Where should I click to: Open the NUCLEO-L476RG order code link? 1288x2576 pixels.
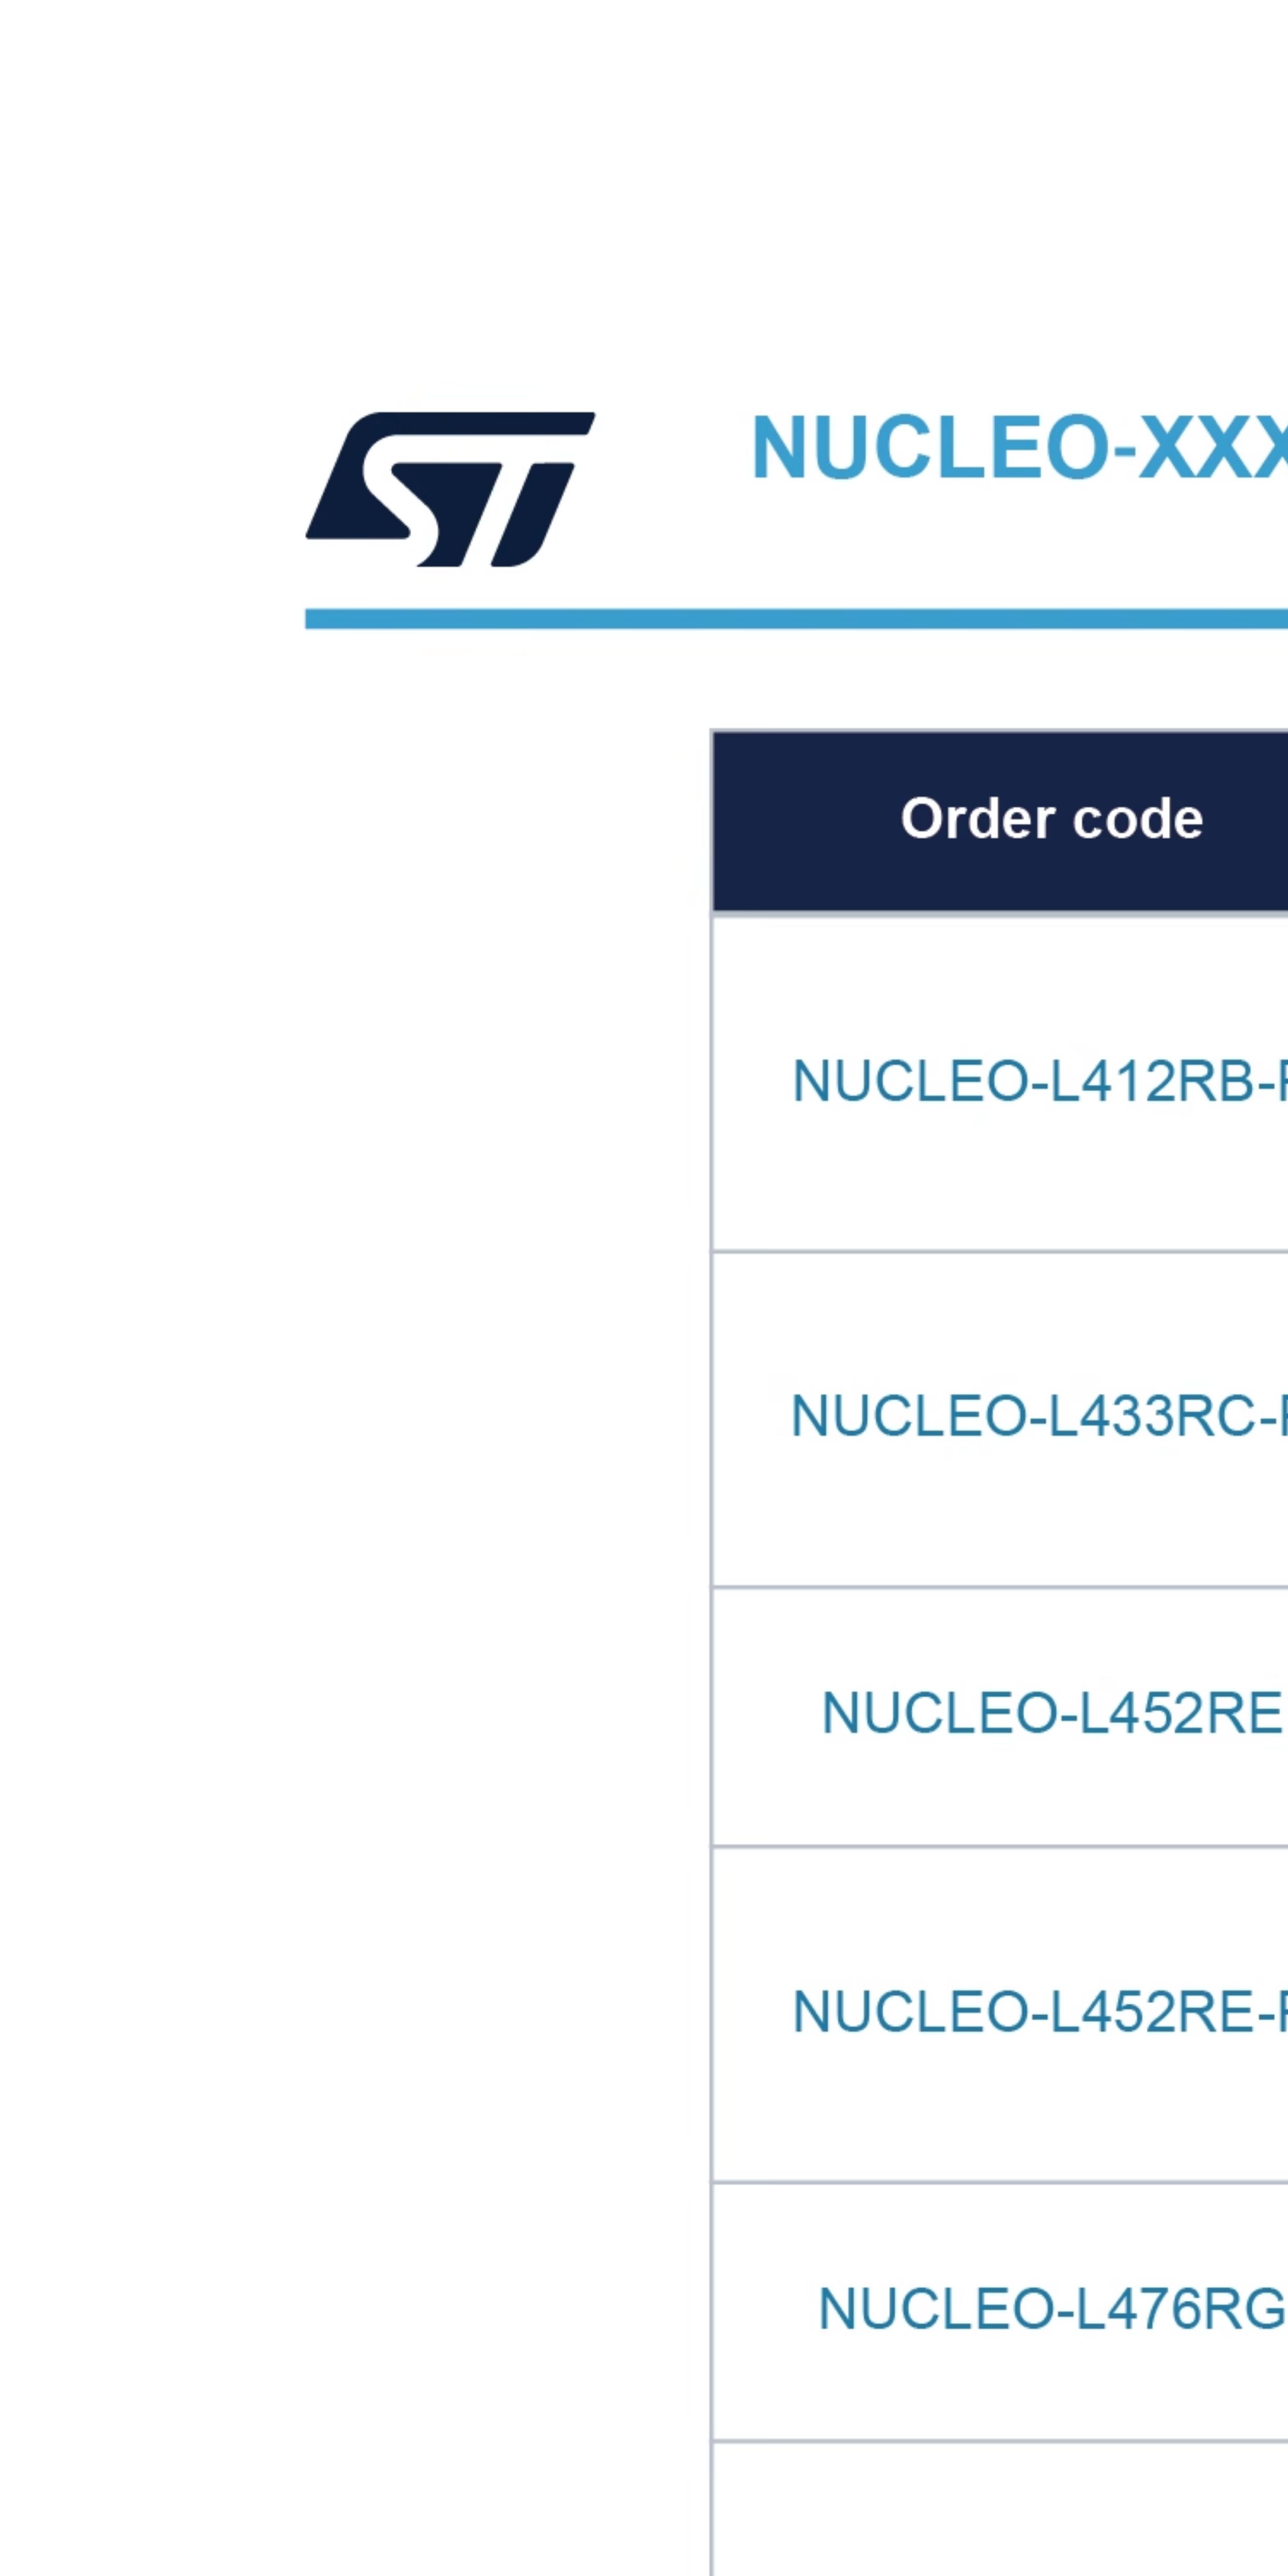1053,2308
